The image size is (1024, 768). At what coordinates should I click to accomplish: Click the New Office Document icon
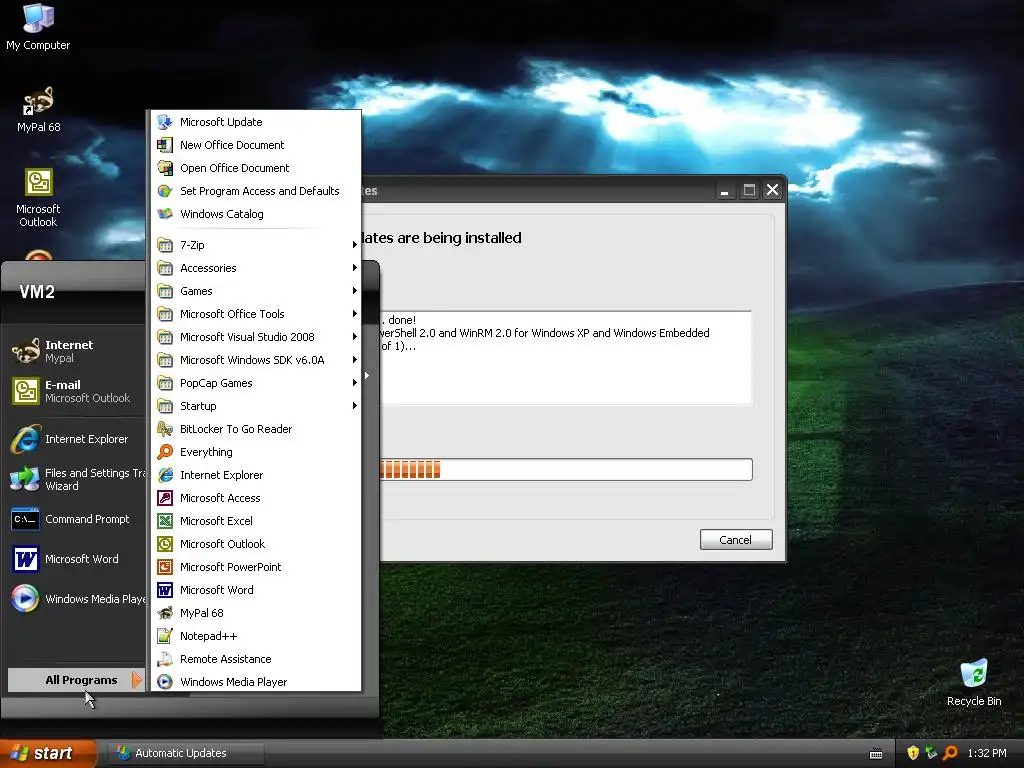[x=165, y=145]
